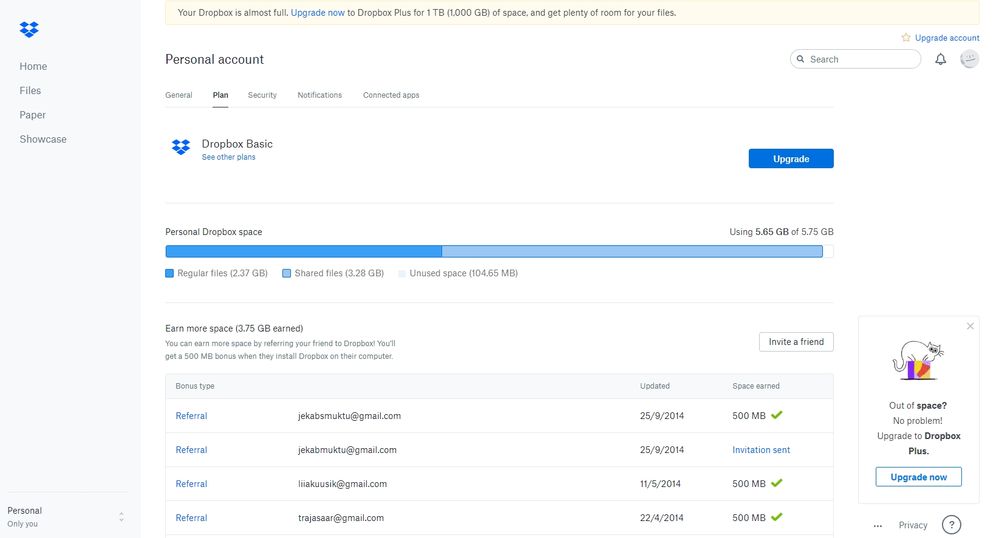Focus the Search input field
The width and height of the screenshot is (999, 538).
tap(861, 59)
